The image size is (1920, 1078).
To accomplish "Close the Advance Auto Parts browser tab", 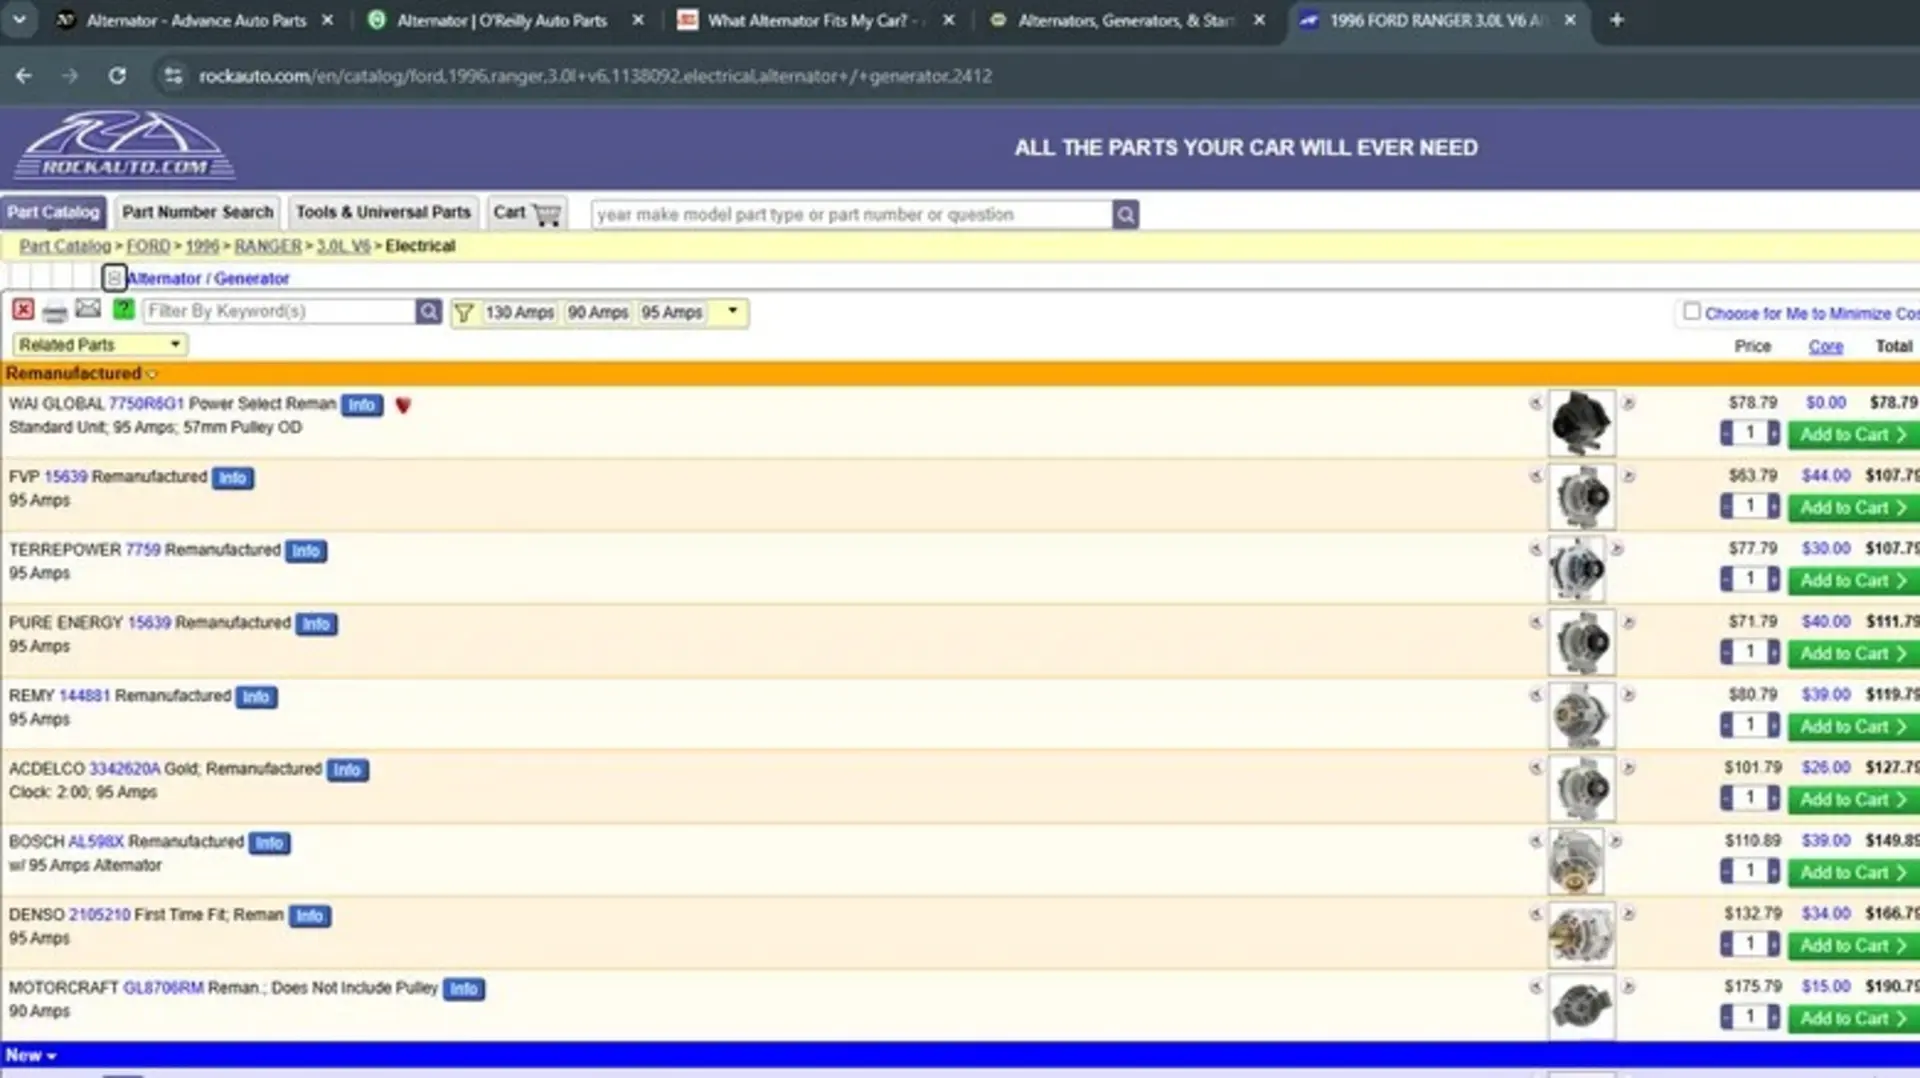I will tap(327, 20).
